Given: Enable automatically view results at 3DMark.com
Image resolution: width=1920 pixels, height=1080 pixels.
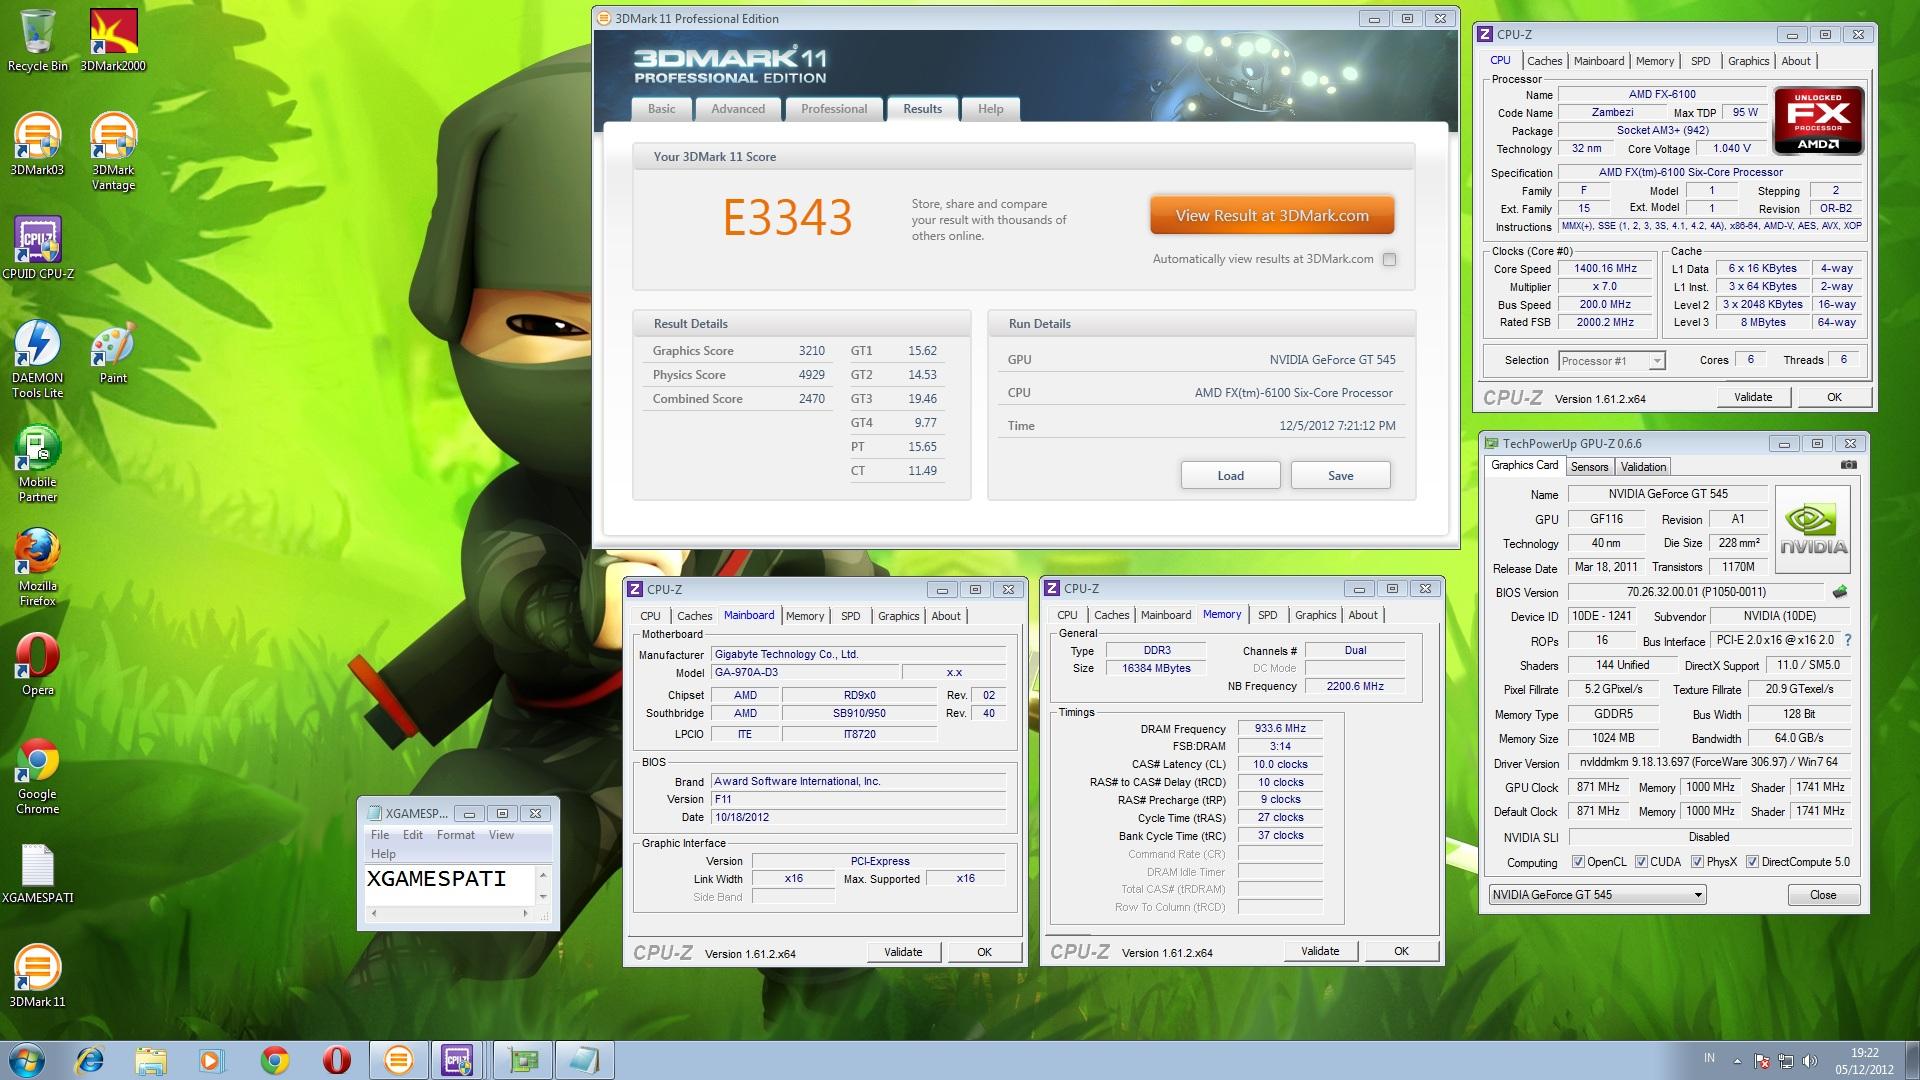Looking at the screenshot, I should (x=1389, y=260).
